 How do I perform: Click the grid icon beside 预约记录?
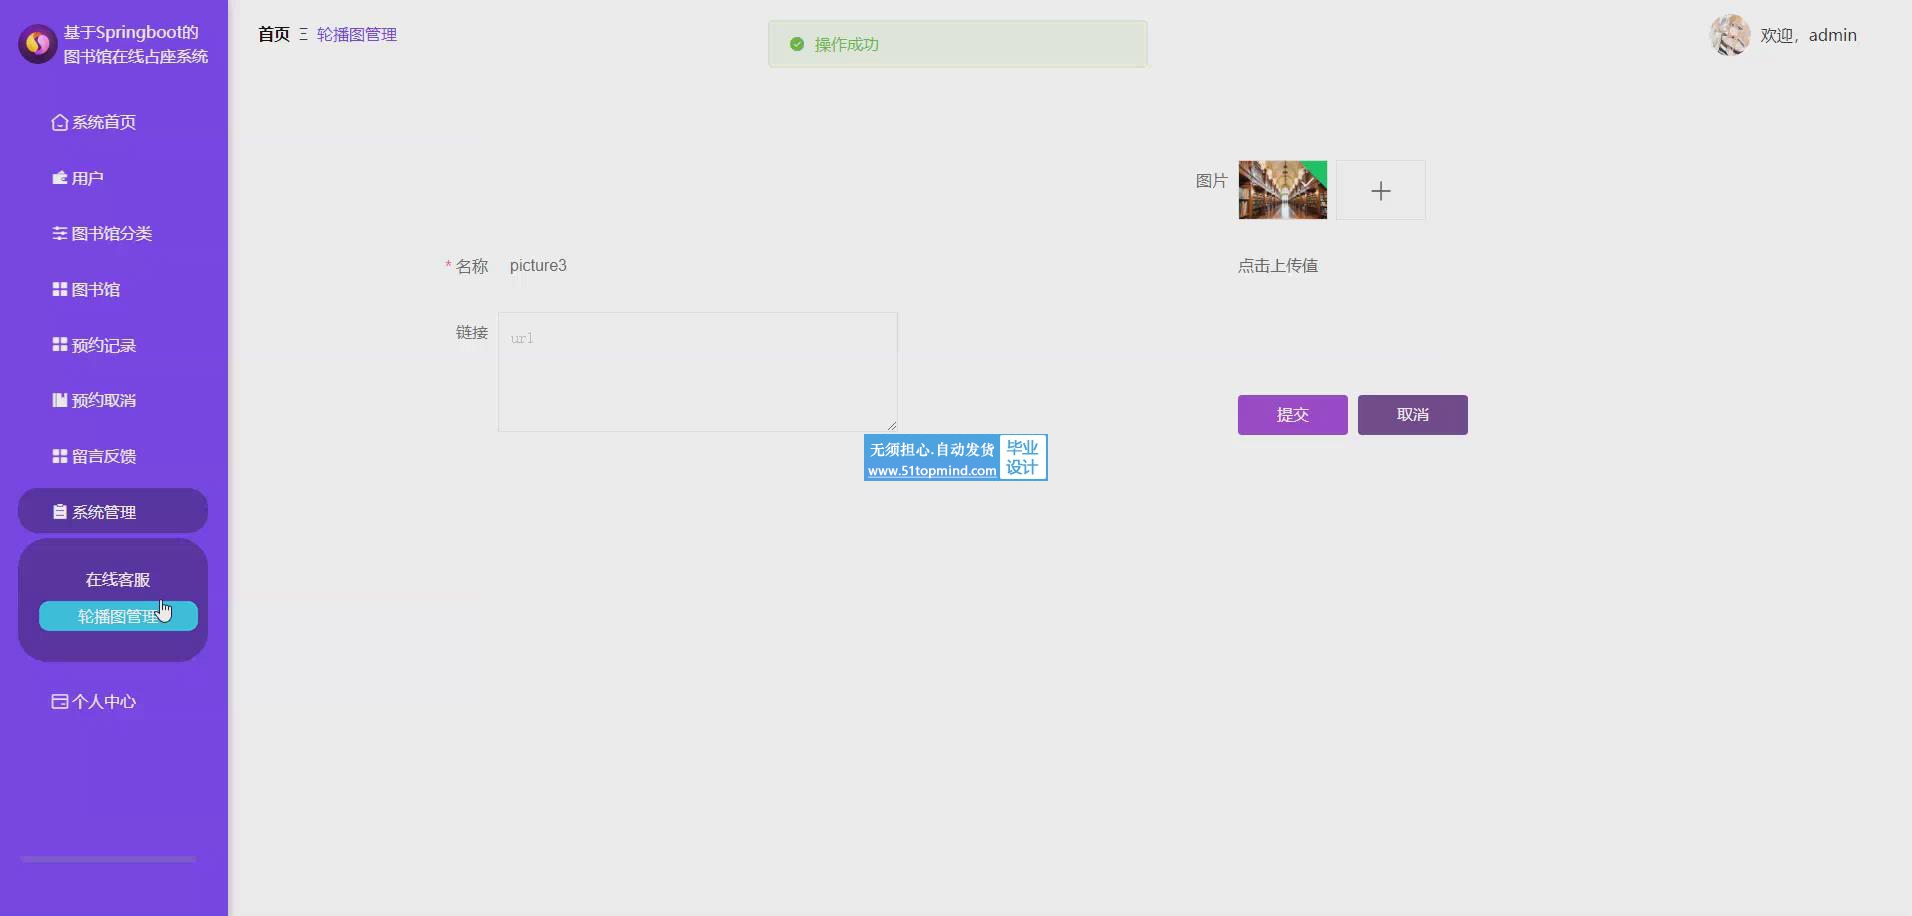tap(60, 345)
